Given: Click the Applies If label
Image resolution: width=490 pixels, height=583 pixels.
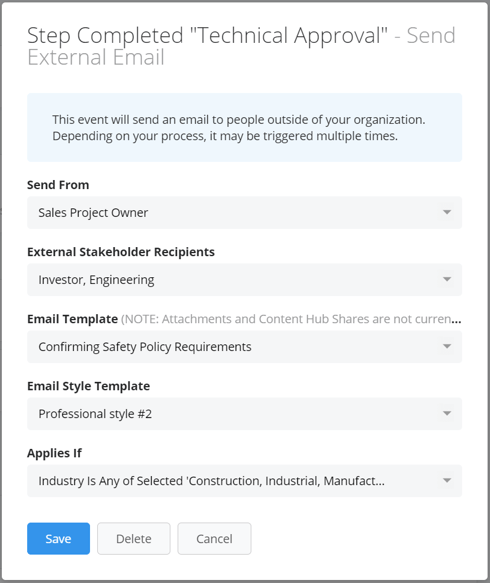Looking at the screenshot, I should [x=54, y=453].
